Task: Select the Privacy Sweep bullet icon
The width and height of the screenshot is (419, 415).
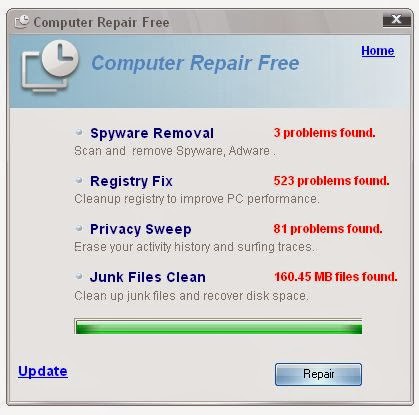Action: coord(79,228)
